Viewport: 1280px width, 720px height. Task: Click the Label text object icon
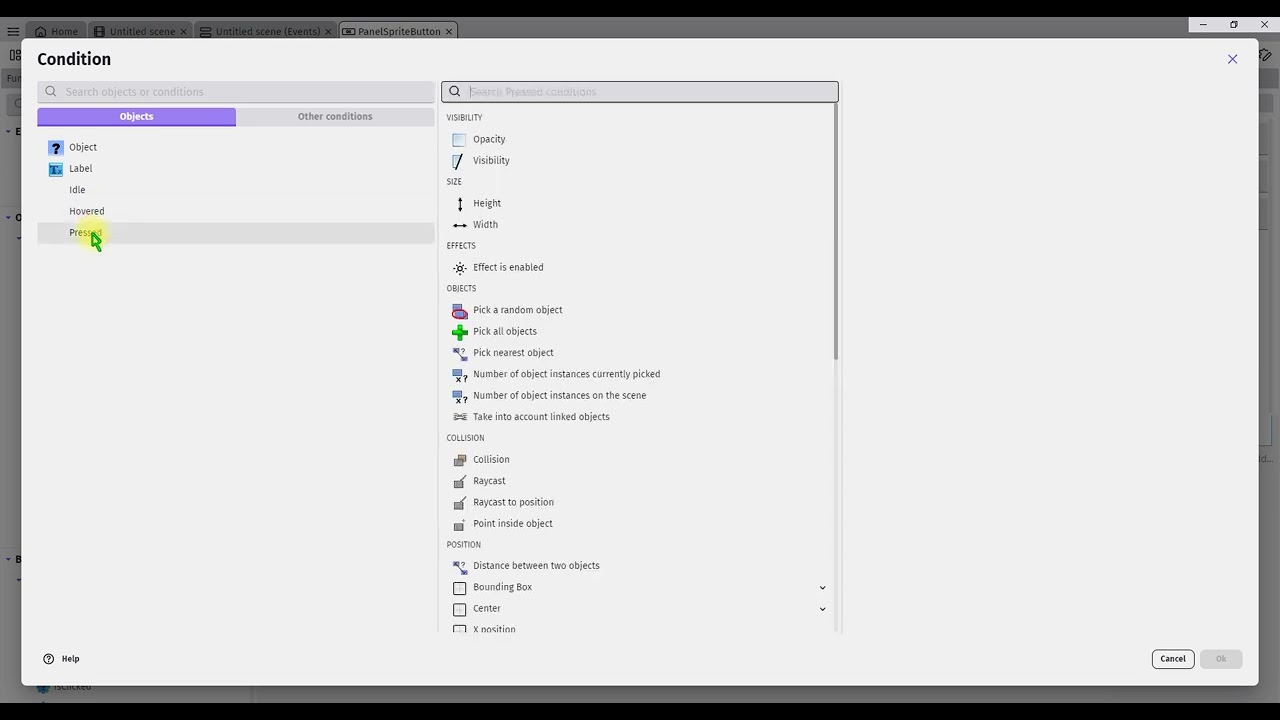coord(56,169)
